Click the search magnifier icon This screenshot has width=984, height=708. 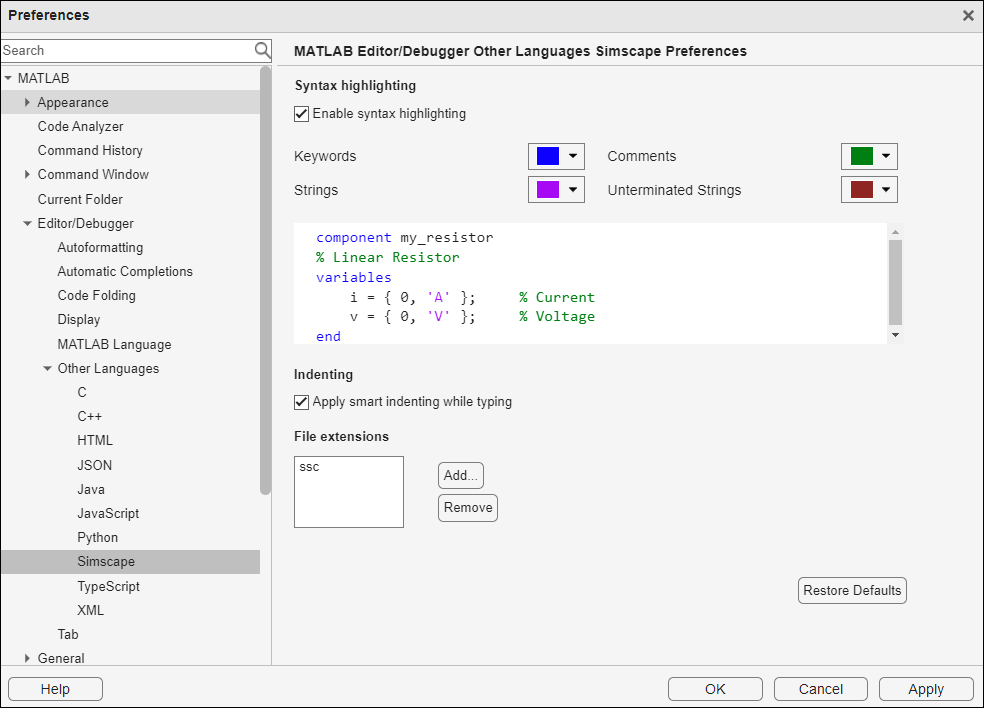(x=262, y=50)
